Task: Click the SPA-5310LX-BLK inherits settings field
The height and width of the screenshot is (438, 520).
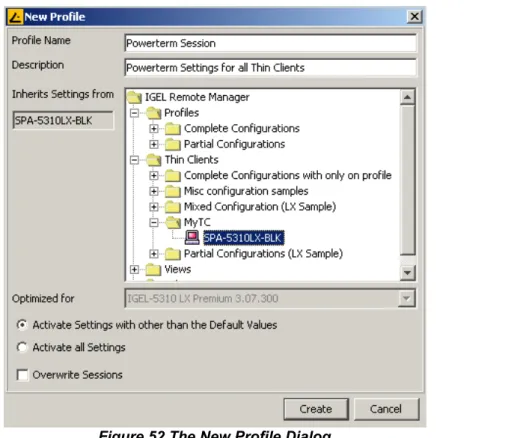Action: [x=63, y=120]
